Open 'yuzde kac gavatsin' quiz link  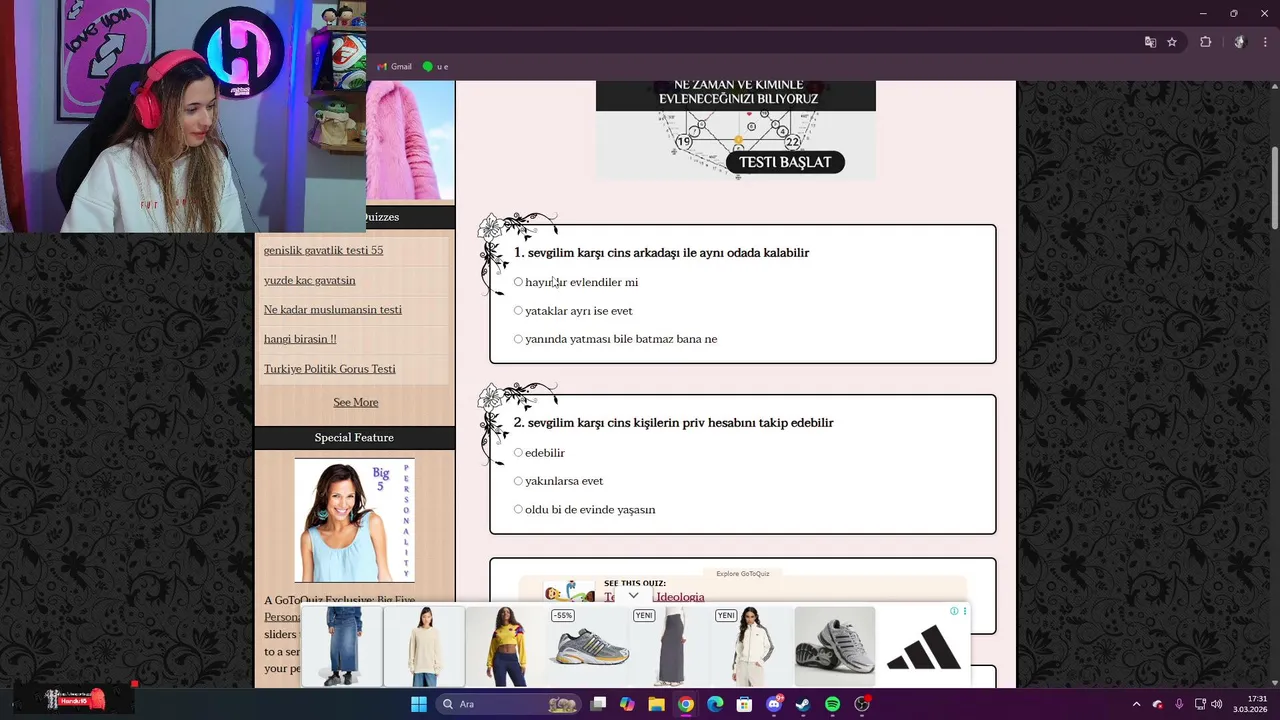309,280
